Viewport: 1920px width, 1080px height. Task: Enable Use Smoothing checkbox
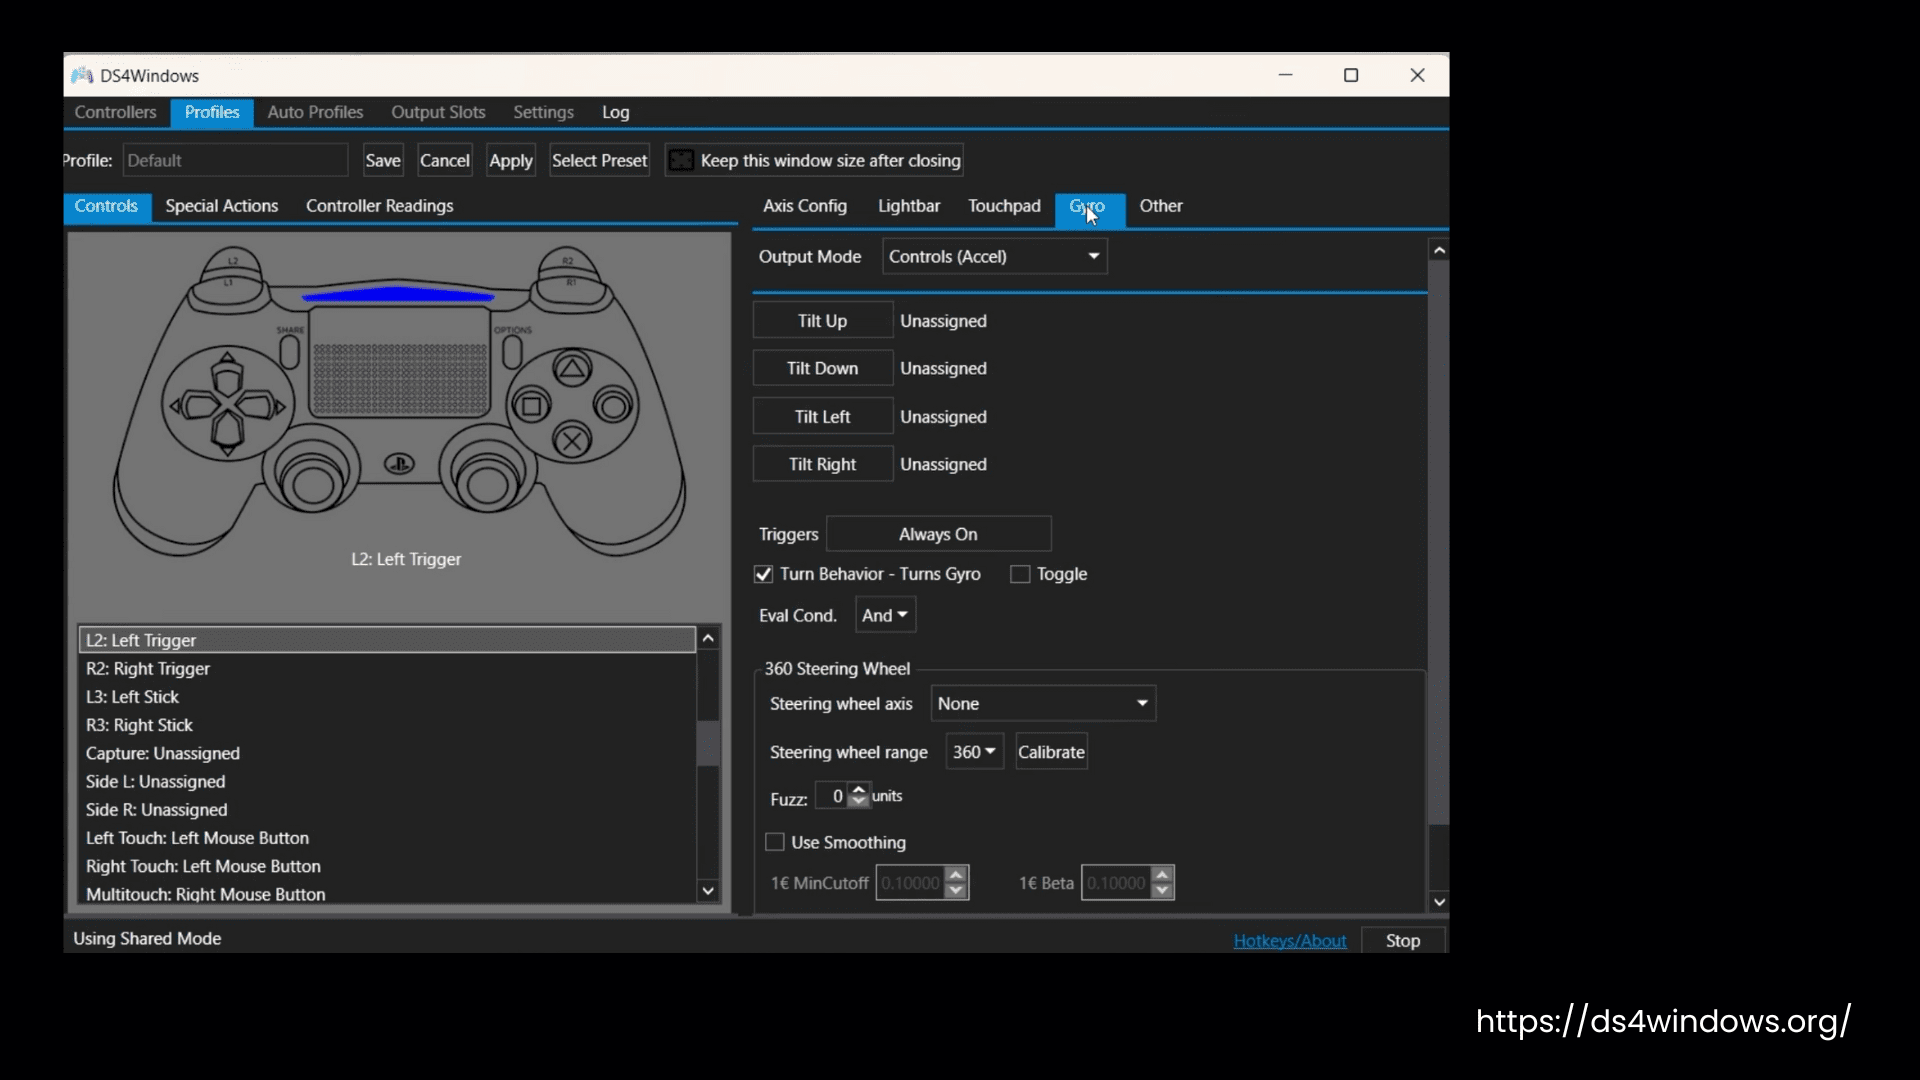click(x=774, y=842)
